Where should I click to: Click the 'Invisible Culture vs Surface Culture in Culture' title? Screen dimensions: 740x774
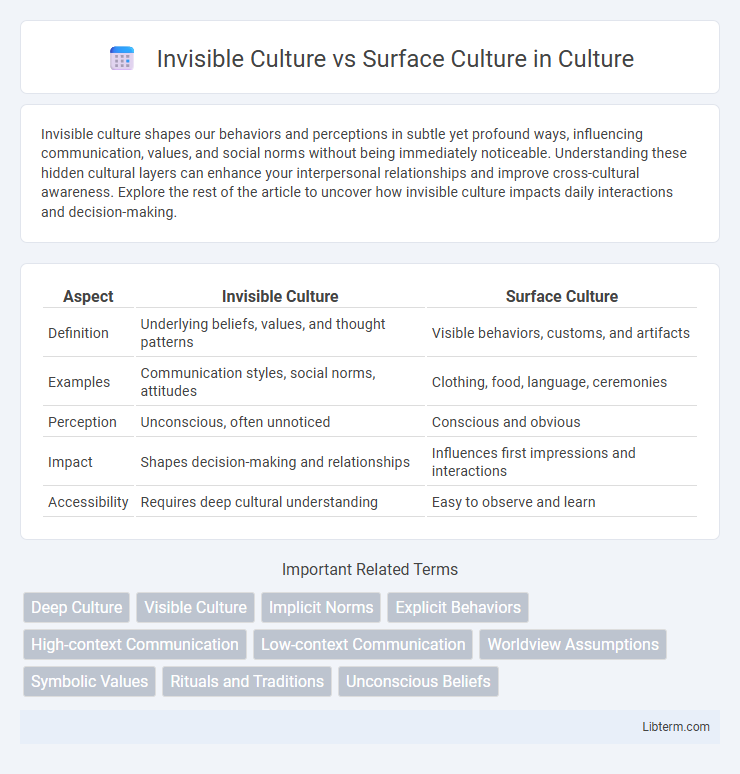point(395,59)
